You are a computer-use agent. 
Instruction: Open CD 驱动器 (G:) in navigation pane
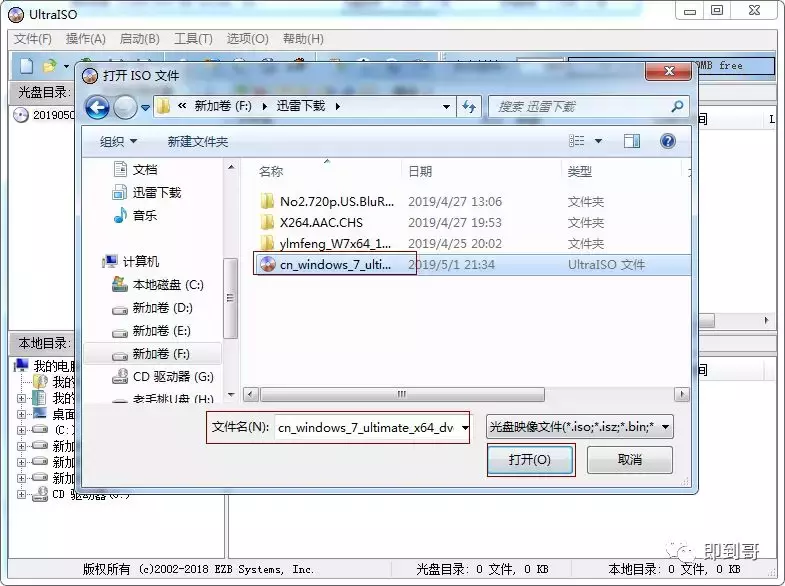[x=163, y=376]
